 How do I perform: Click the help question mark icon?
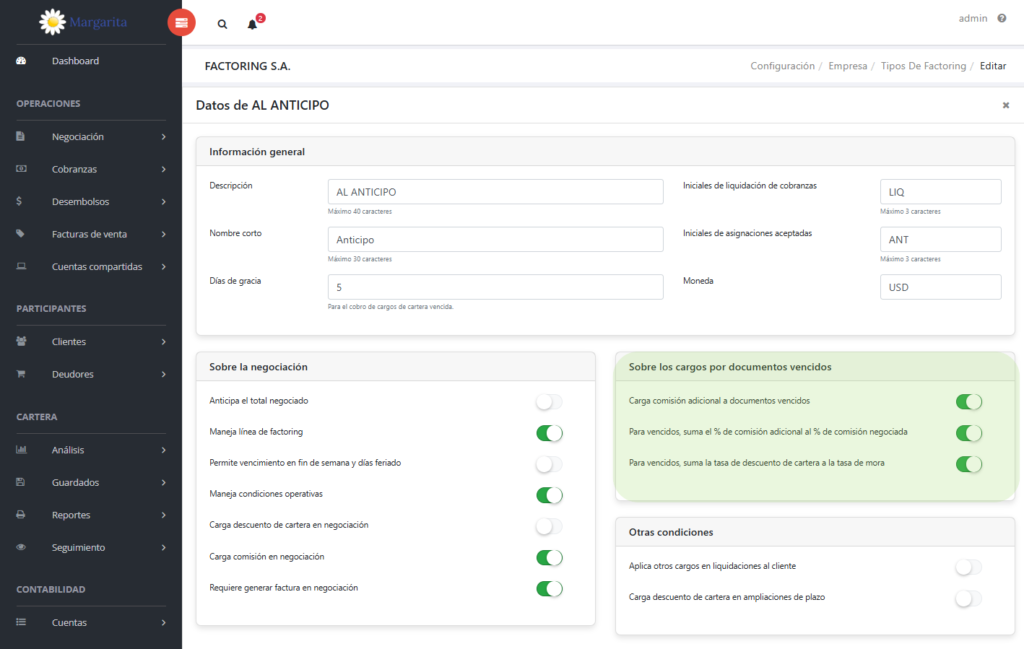(1001, 18)
